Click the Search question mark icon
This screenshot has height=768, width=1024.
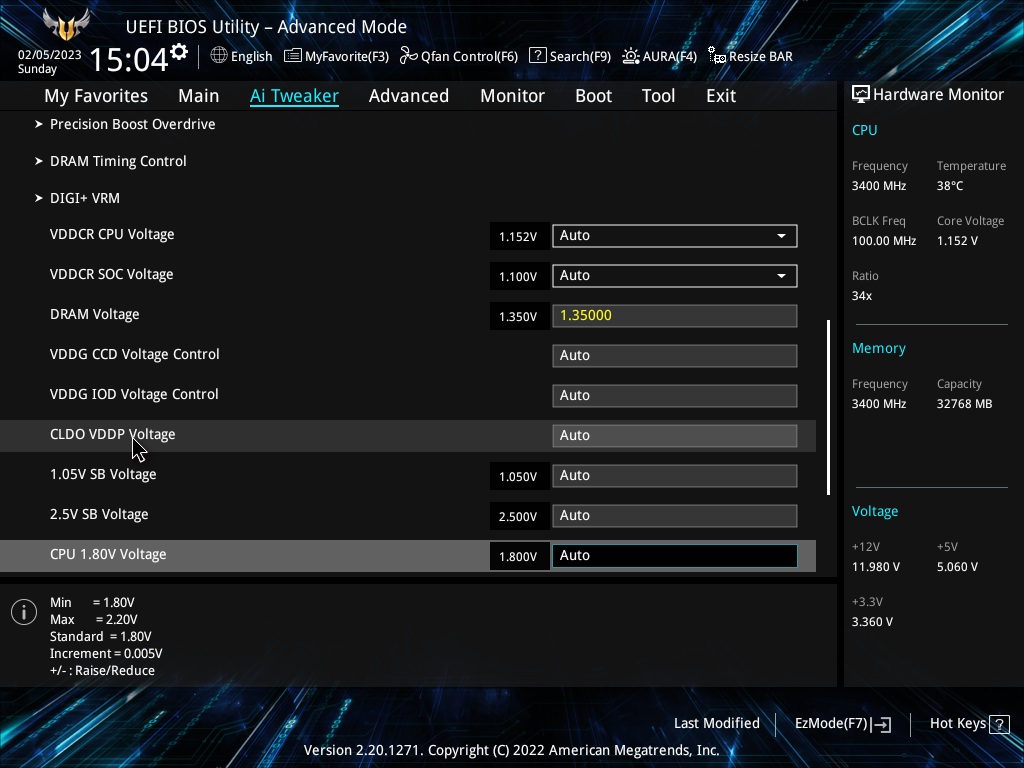point(537,56)
